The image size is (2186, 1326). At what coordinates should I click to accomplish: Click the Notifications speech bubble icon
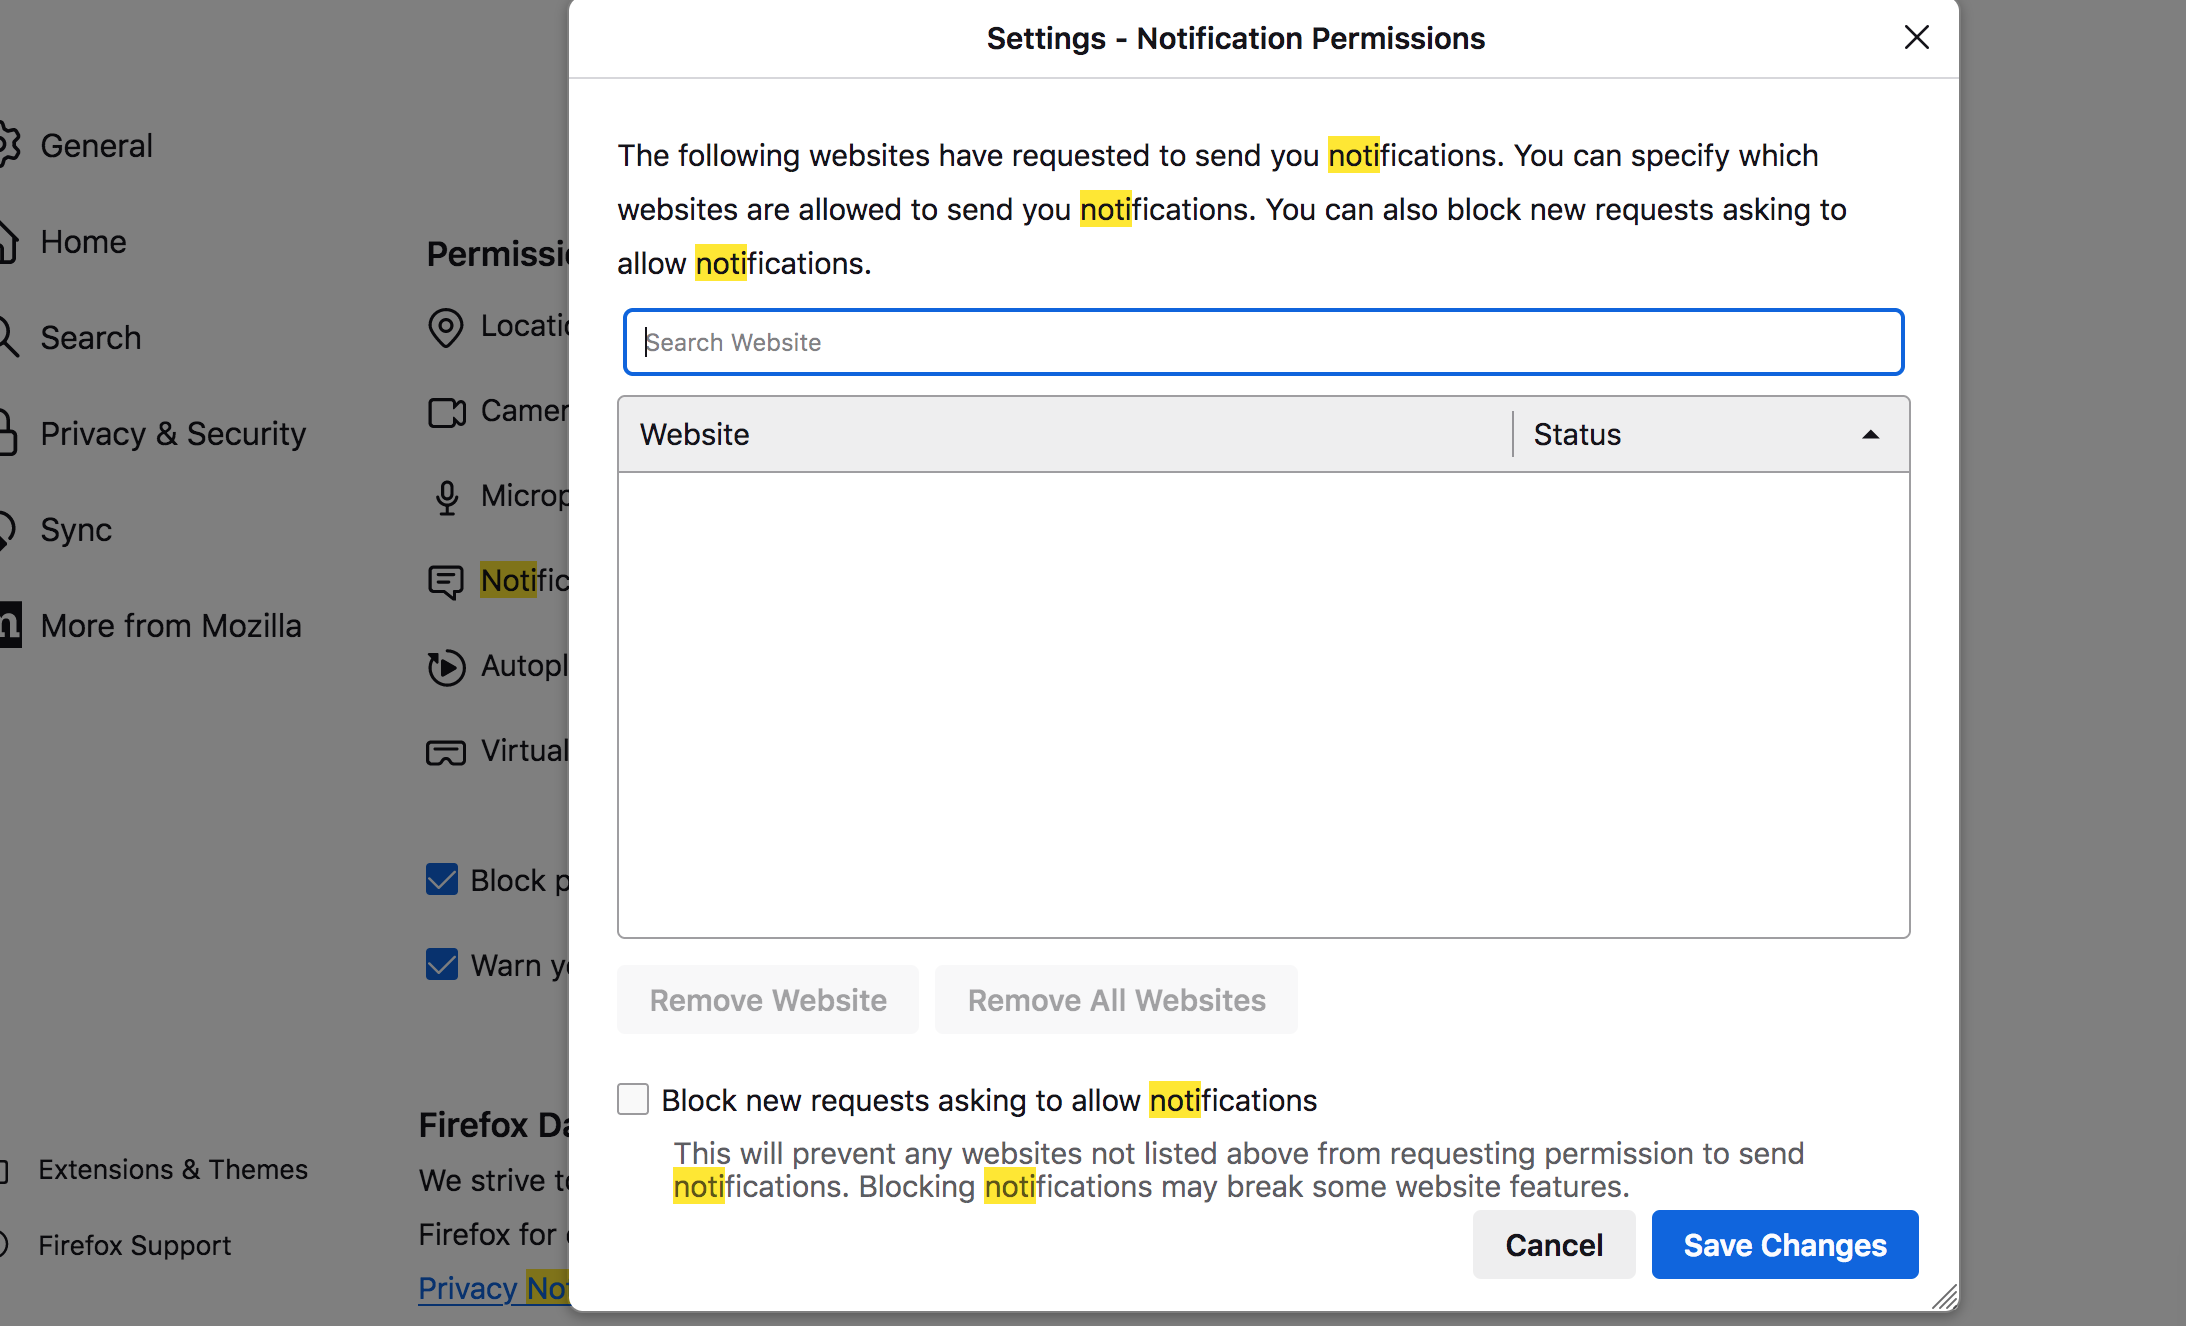pos(446,581)
